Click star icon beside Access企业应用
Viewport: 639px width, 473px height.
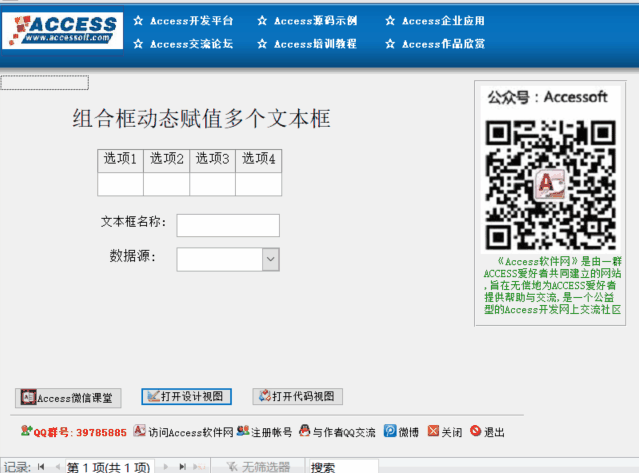pyautogui.click(x=390, y=20)
